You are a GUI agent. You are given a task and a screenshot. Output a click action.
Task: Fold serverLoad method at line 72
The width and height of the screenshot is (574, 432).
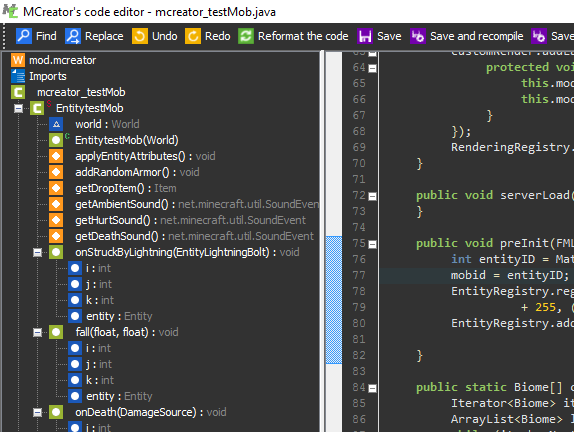click(x=372, y=196)
